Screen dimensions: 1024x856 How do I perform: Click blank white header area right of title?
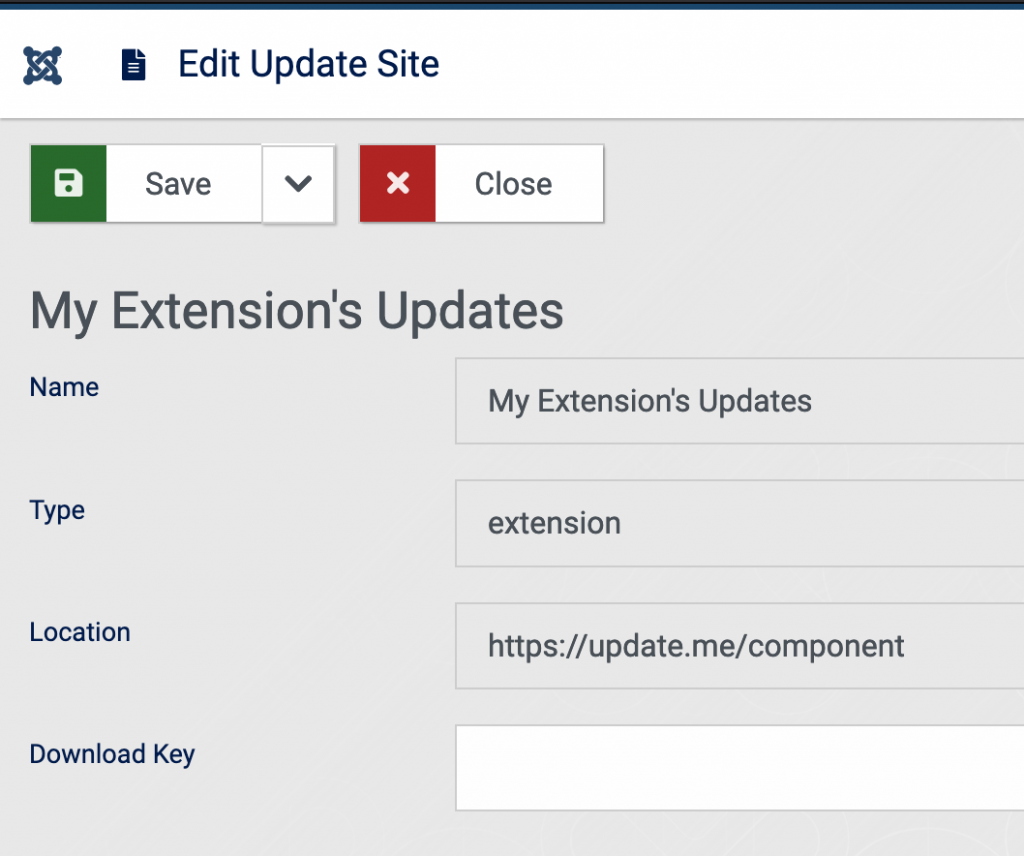731,64
